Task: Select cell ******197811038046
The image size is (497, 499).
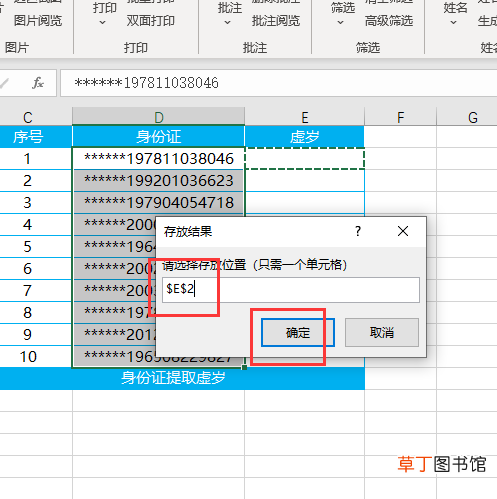Action: [x=159, y=159]
